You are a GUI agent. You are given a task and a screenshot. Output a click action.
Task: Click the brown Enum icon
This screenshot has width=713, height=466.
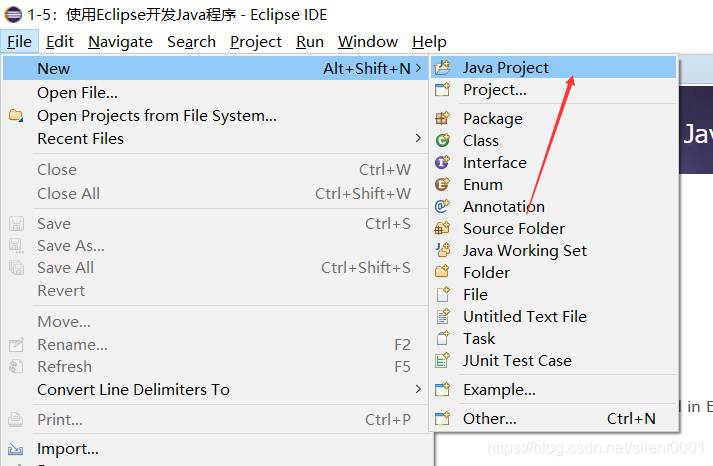pyautogui.click(x=442, y=185)
